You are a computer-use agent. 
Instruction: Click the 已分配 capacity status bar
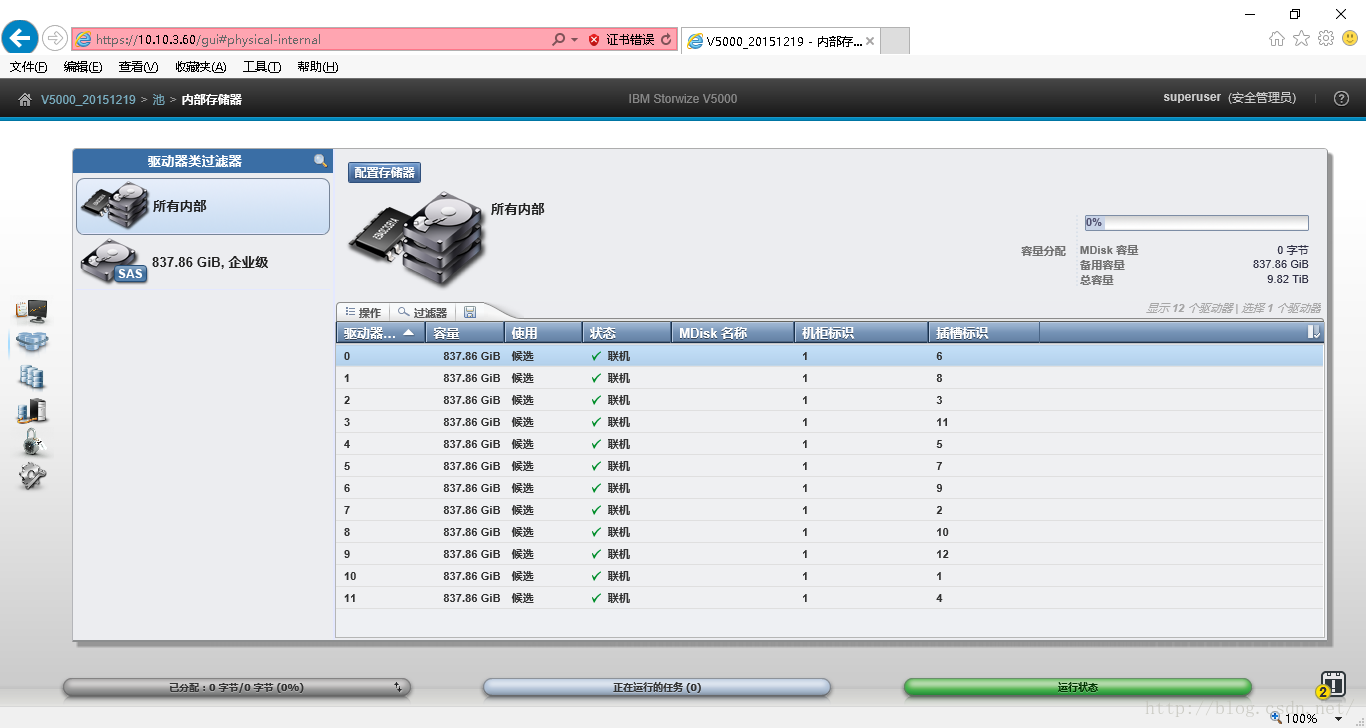(x=237, y=687)
